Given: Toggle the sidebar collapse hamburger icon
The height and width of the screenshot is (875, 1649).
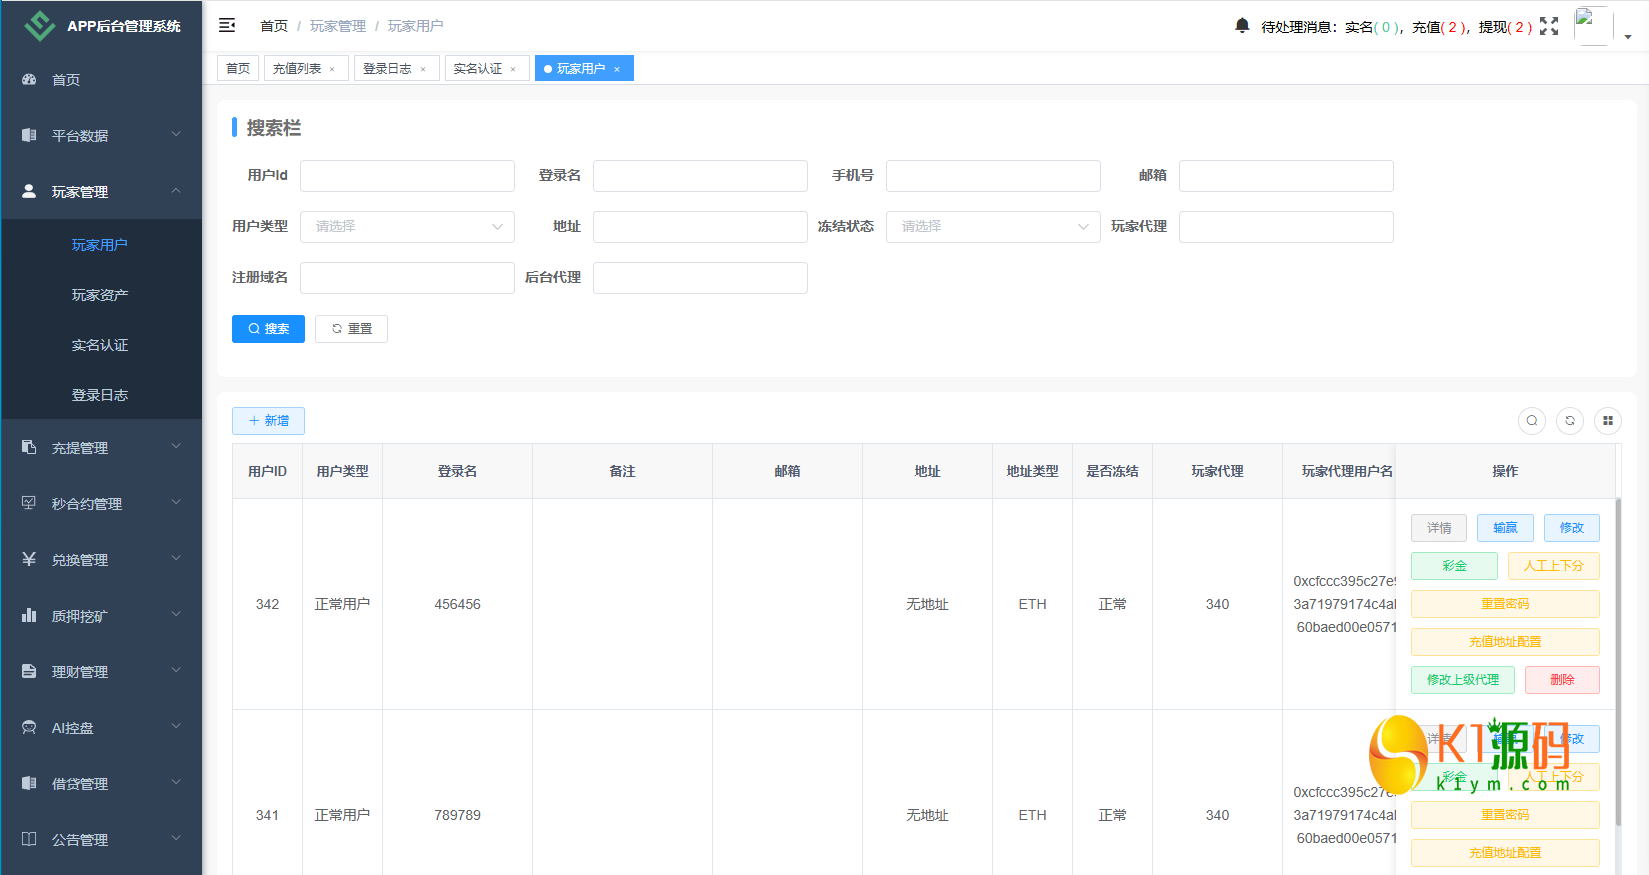Looking at the screenshot, I should pos(227,25).
